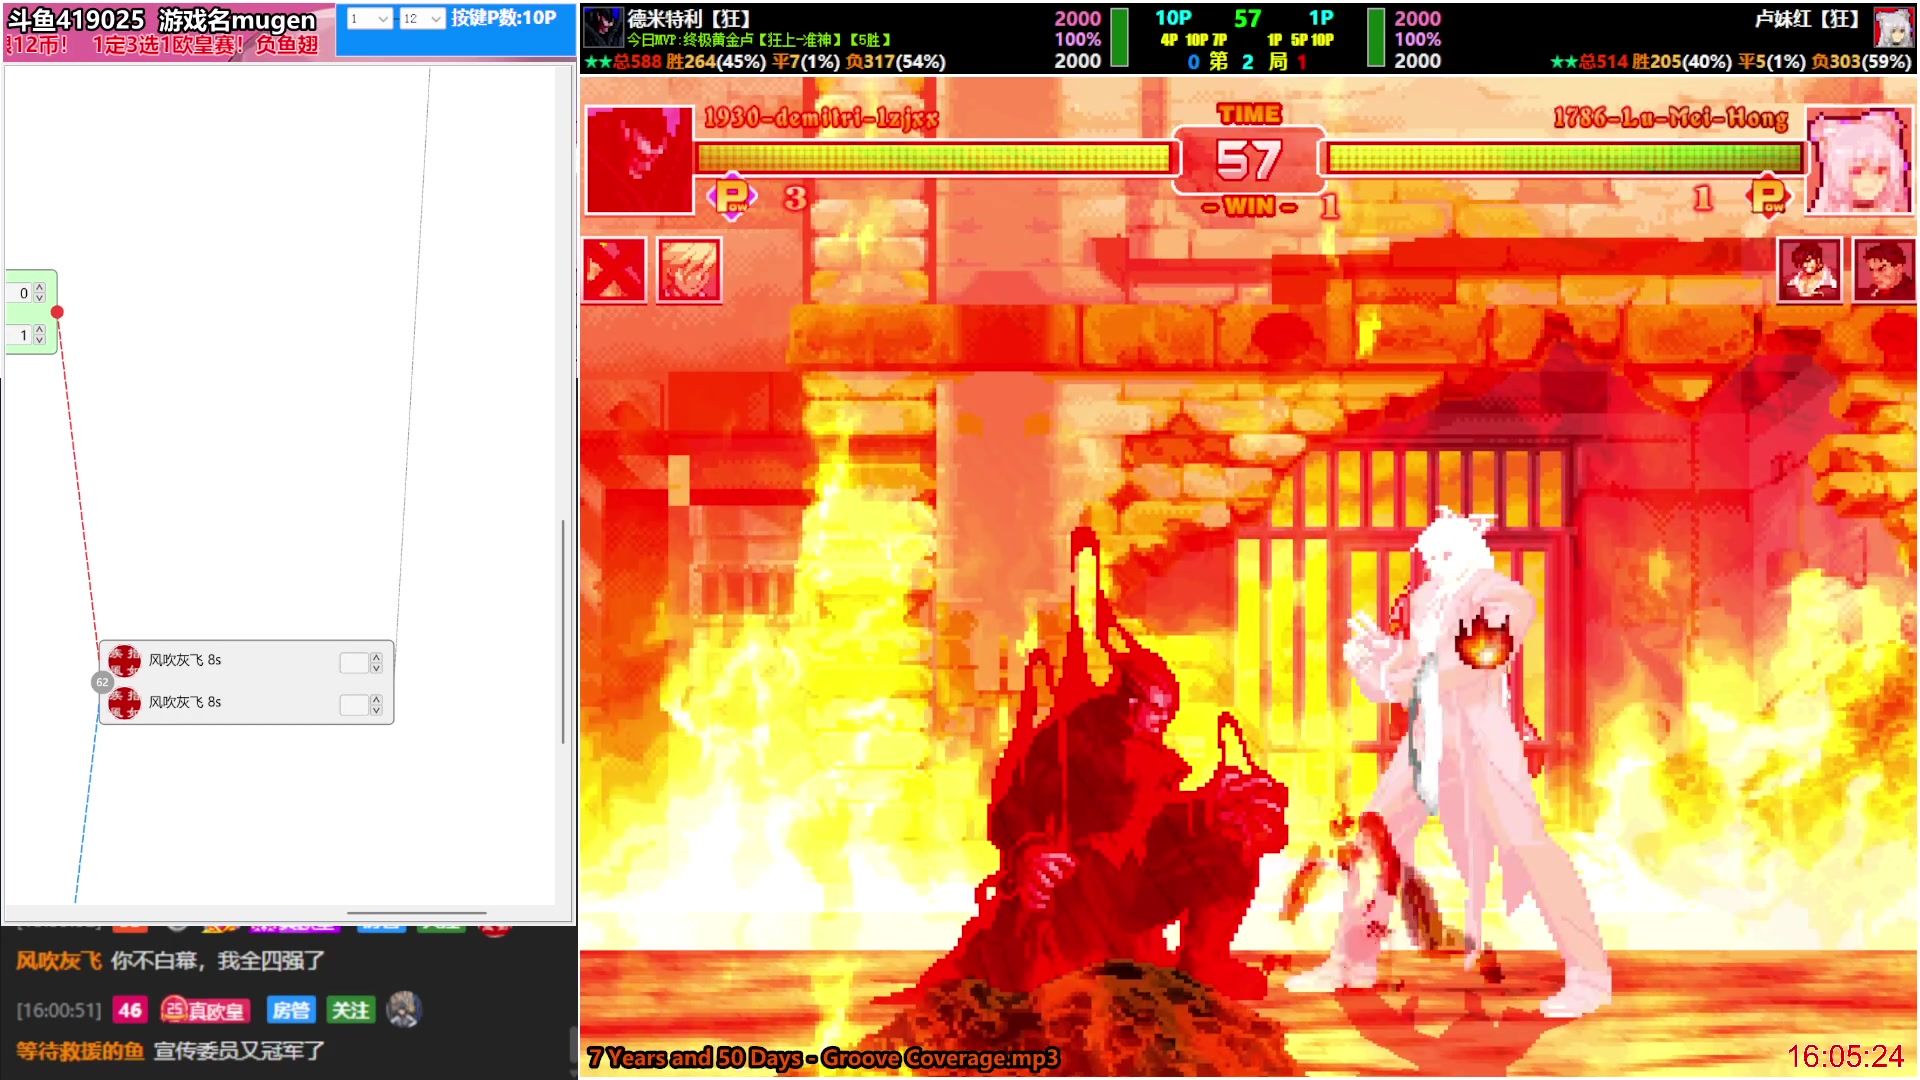The image size is (1920, 1080).
Task: Click the crossed-out defeated teammate icon
Action: [x=614, y=269]
